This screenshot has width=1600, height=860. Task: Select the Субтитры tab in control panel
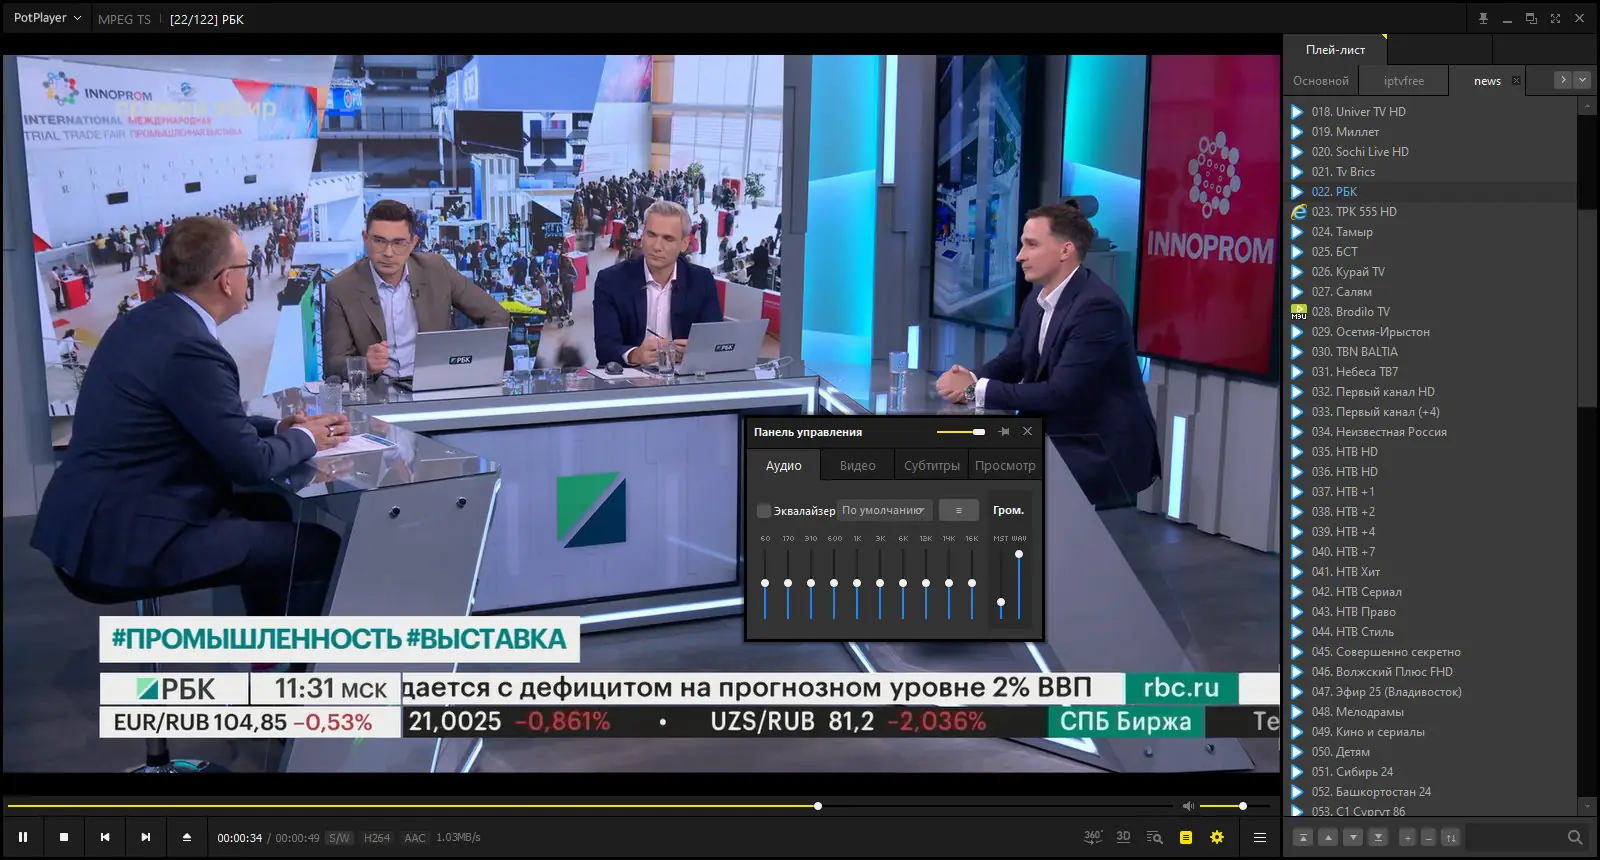coord(932,465)
